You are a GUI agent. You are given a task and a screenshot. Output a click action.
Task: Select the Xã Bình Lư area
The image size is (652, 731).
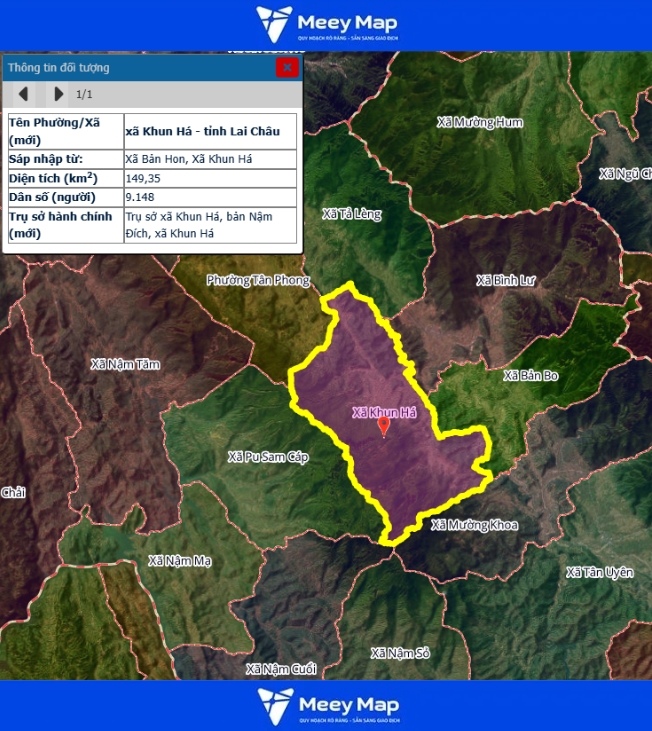(x=506, y=280)
